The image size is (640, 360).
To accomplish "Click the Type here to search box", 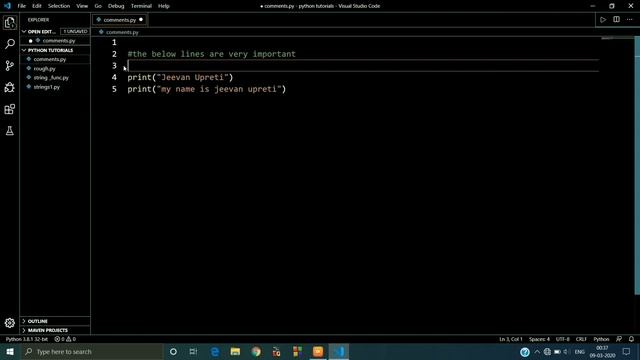I will point(91,351).
